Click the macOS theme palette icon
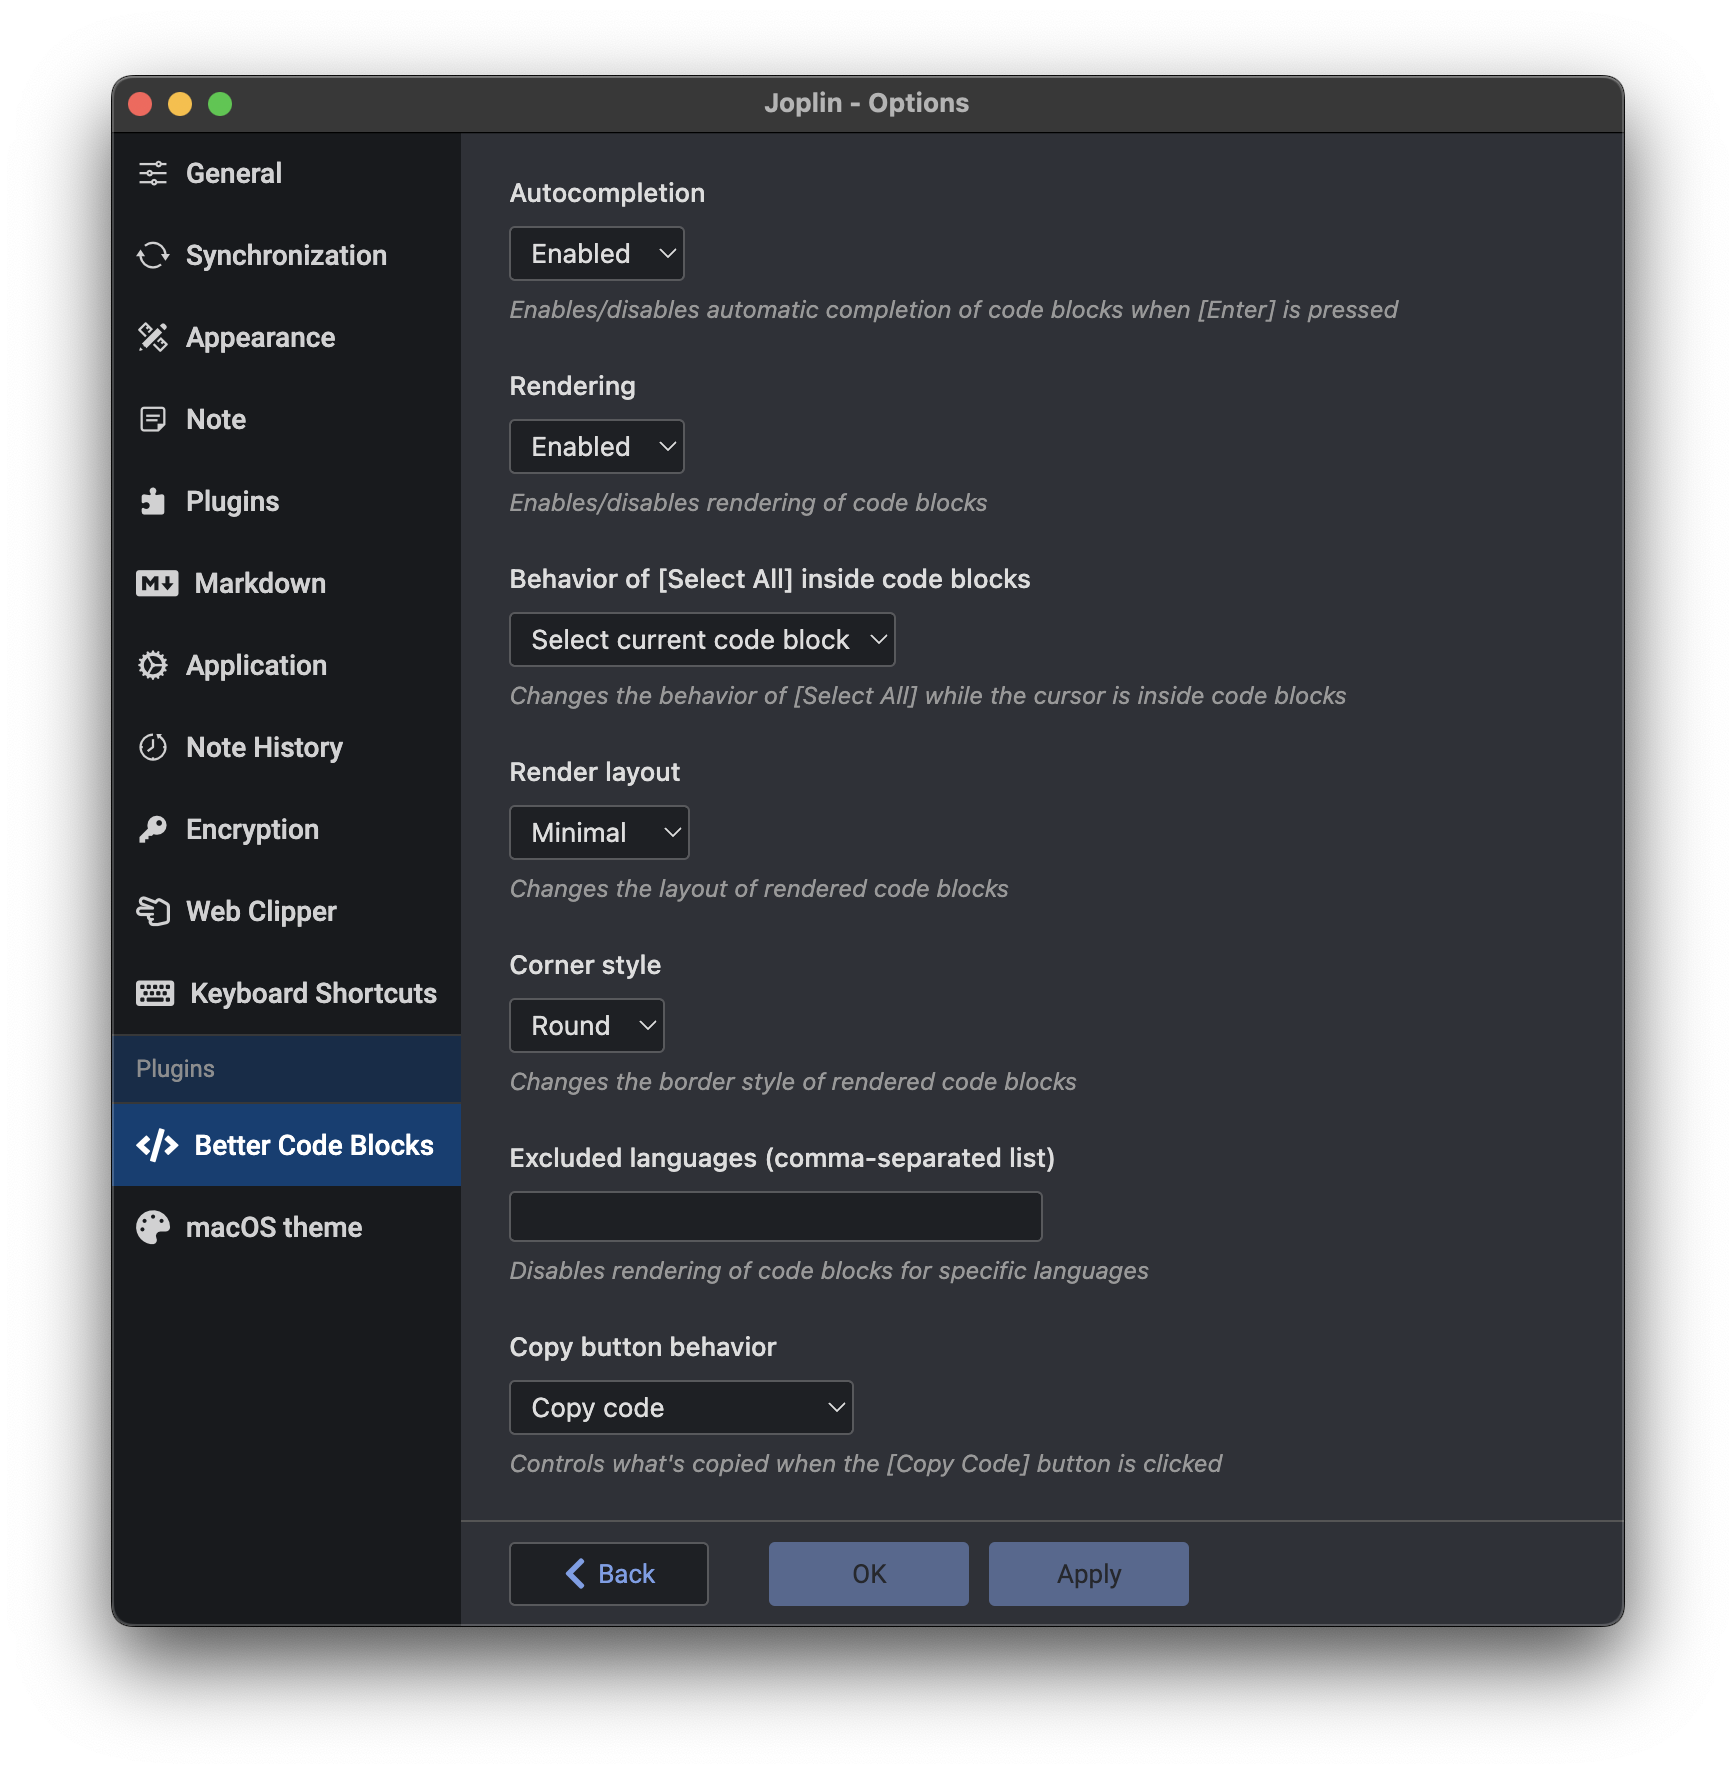This screenshot has width=1736, height=1774. point(153,1227)
